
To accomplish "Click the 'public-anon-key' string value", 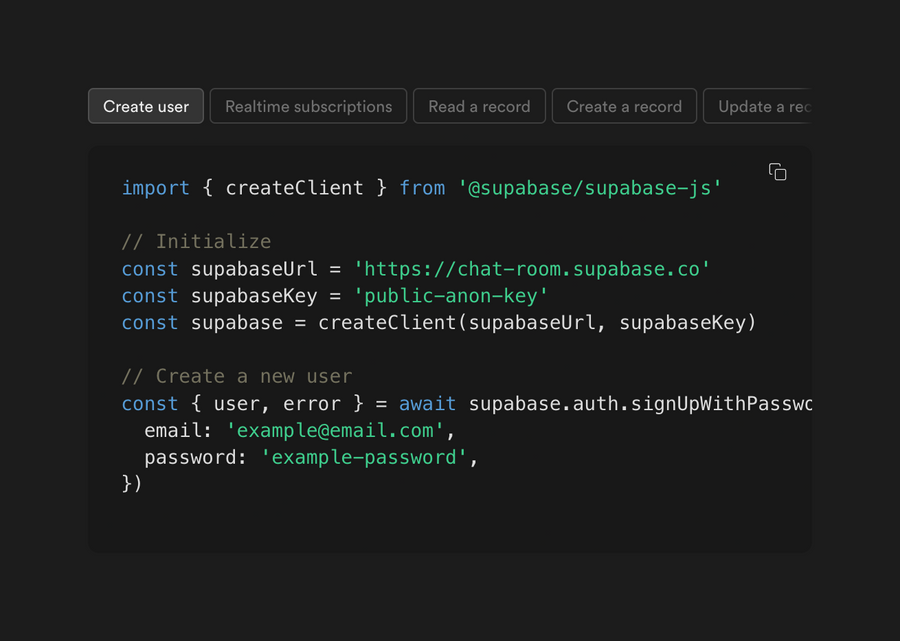I will point(452,295).
